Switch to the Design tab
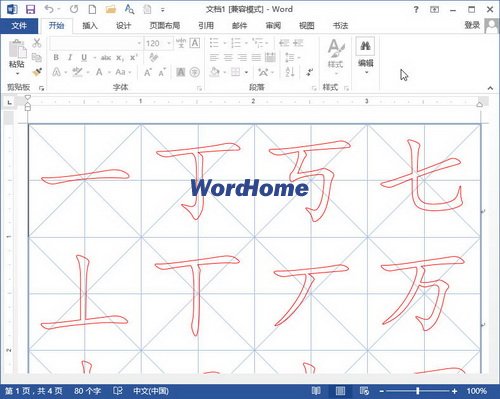Screen dimensions: 500x399 (123, 26)
